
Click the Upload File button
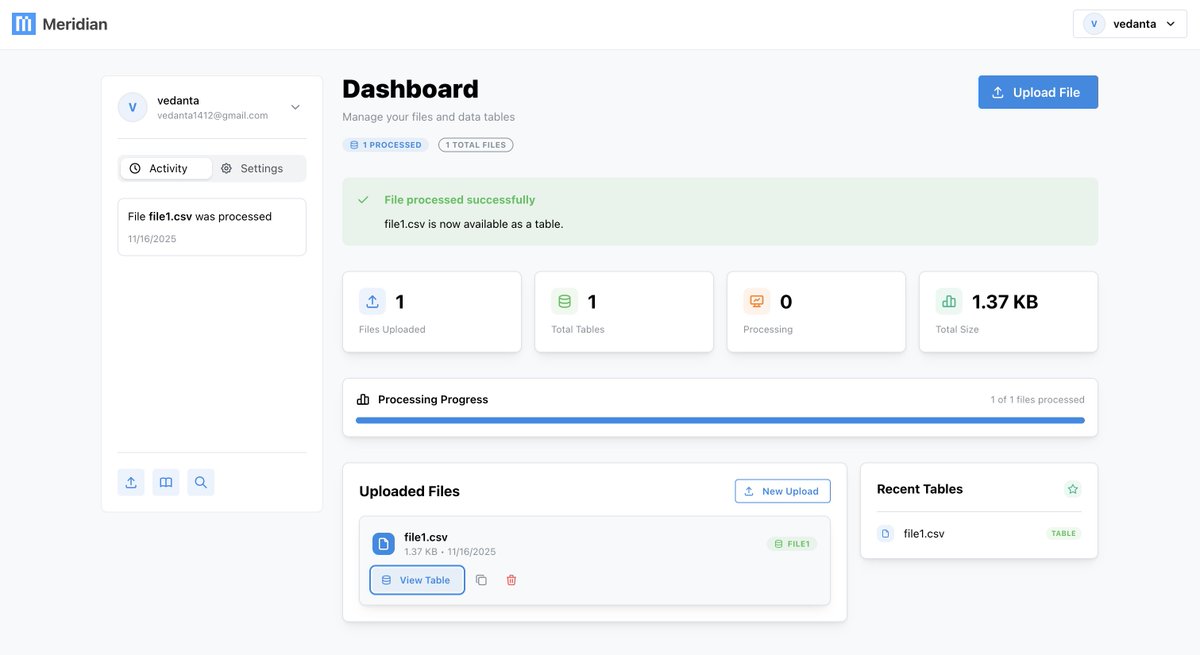tap(1038, 92)
